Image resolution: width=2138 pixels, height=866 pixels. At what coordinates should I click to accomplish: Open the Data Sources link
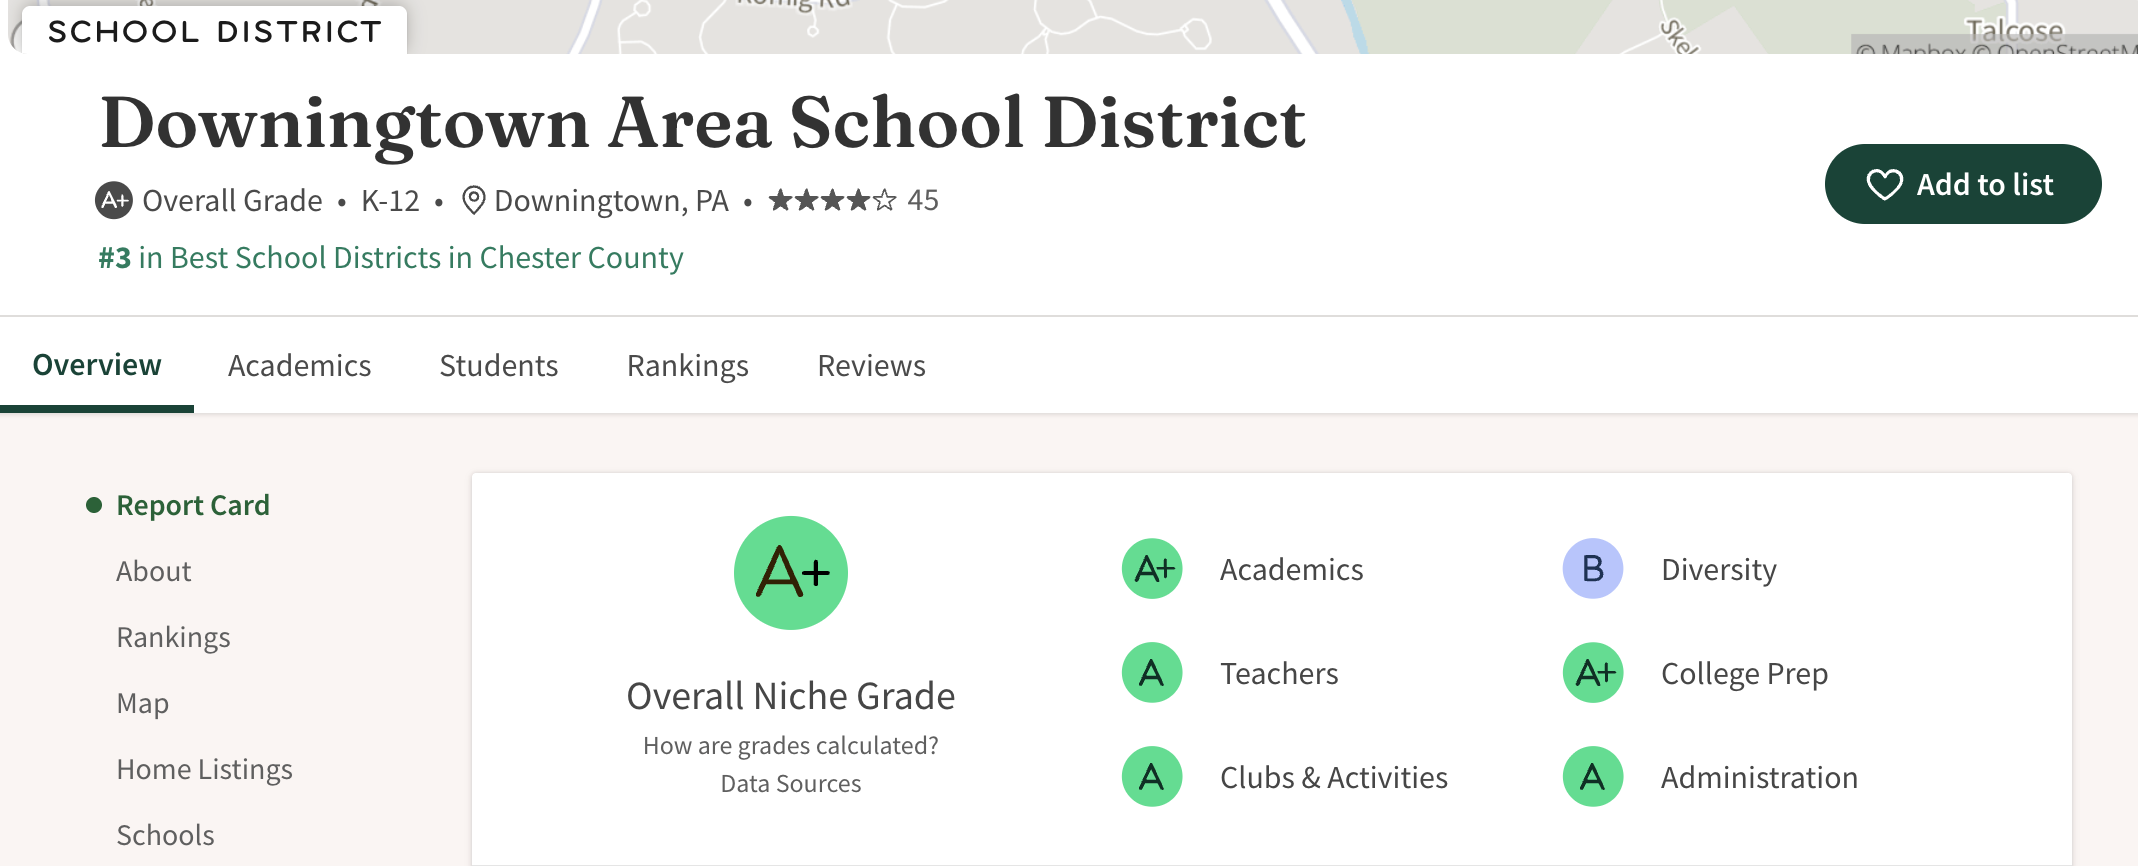[790, 784]
